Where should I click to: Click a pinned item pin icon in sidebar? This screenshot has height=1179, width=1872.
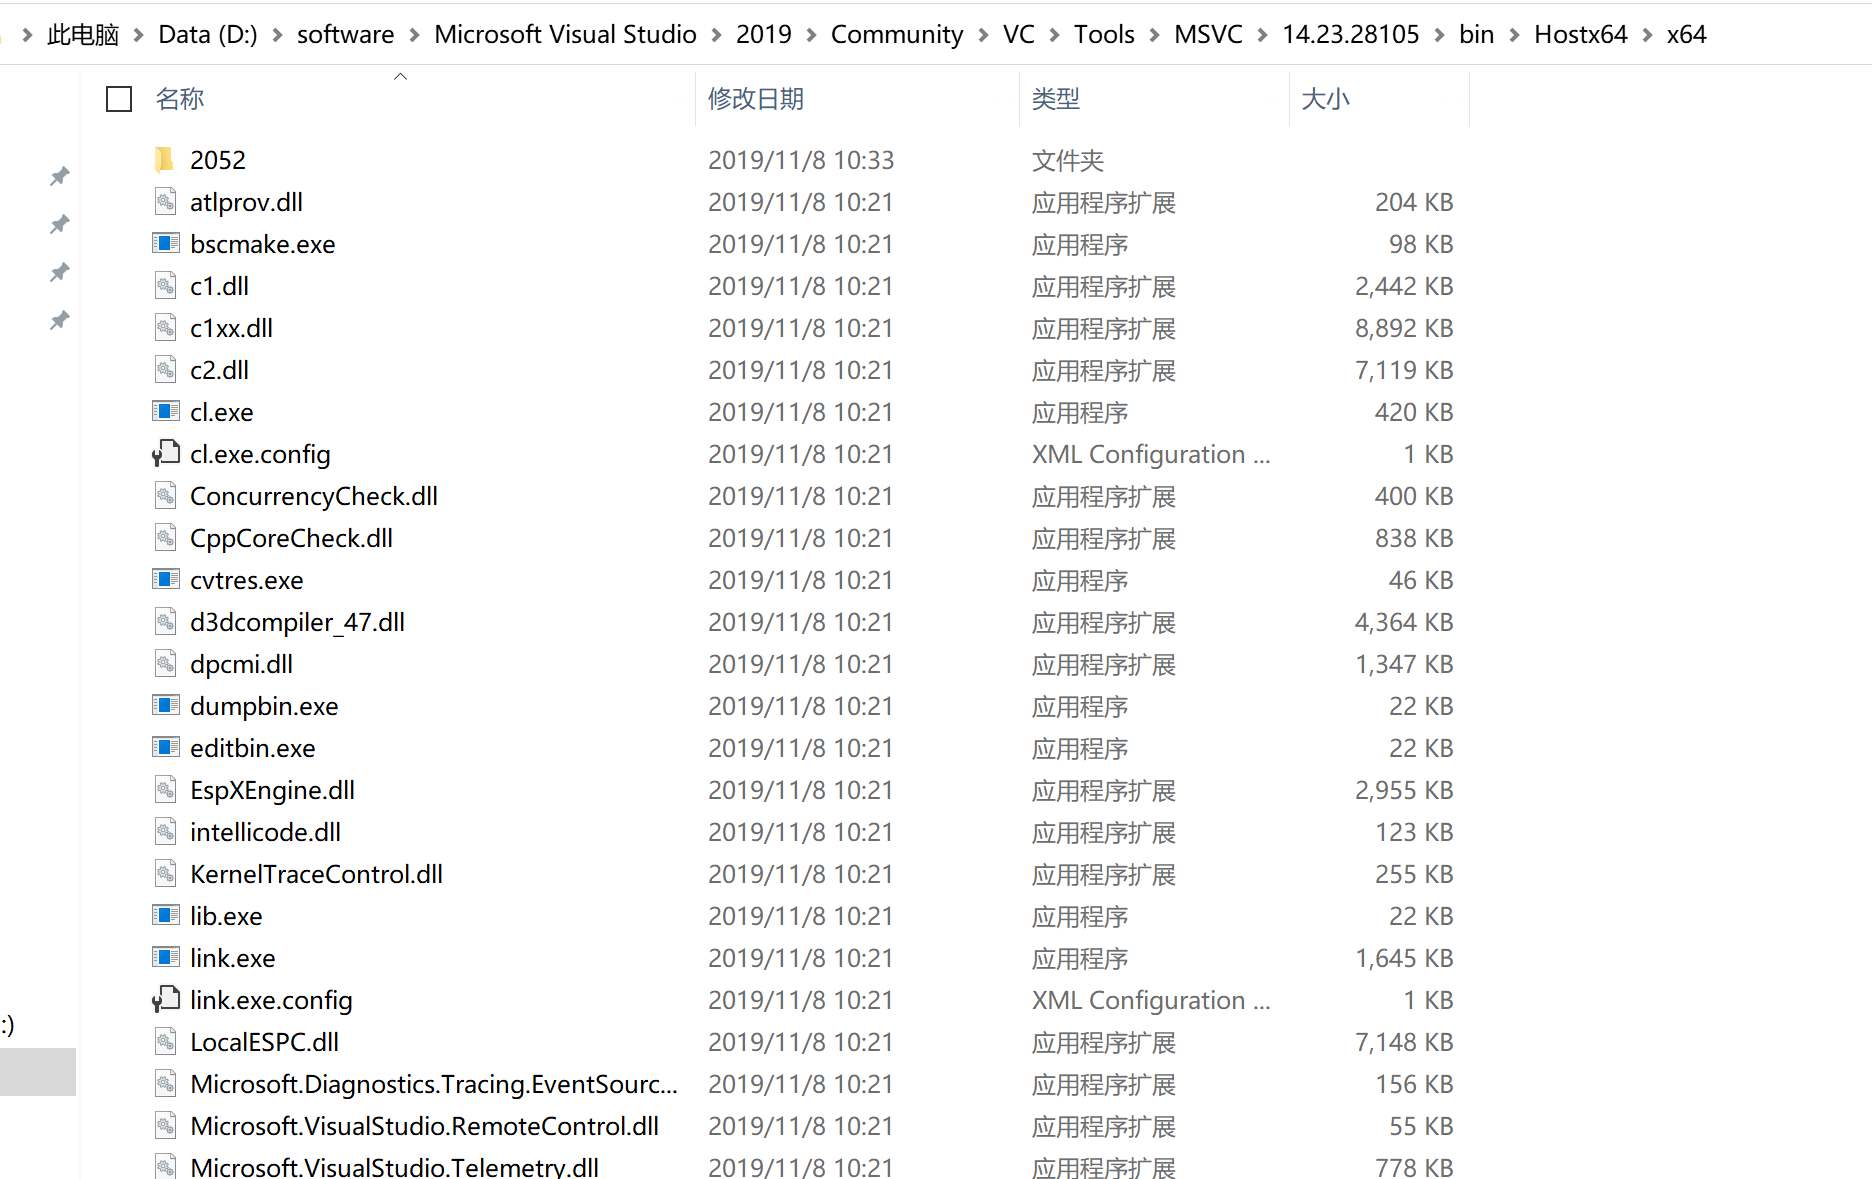[59, 176]
